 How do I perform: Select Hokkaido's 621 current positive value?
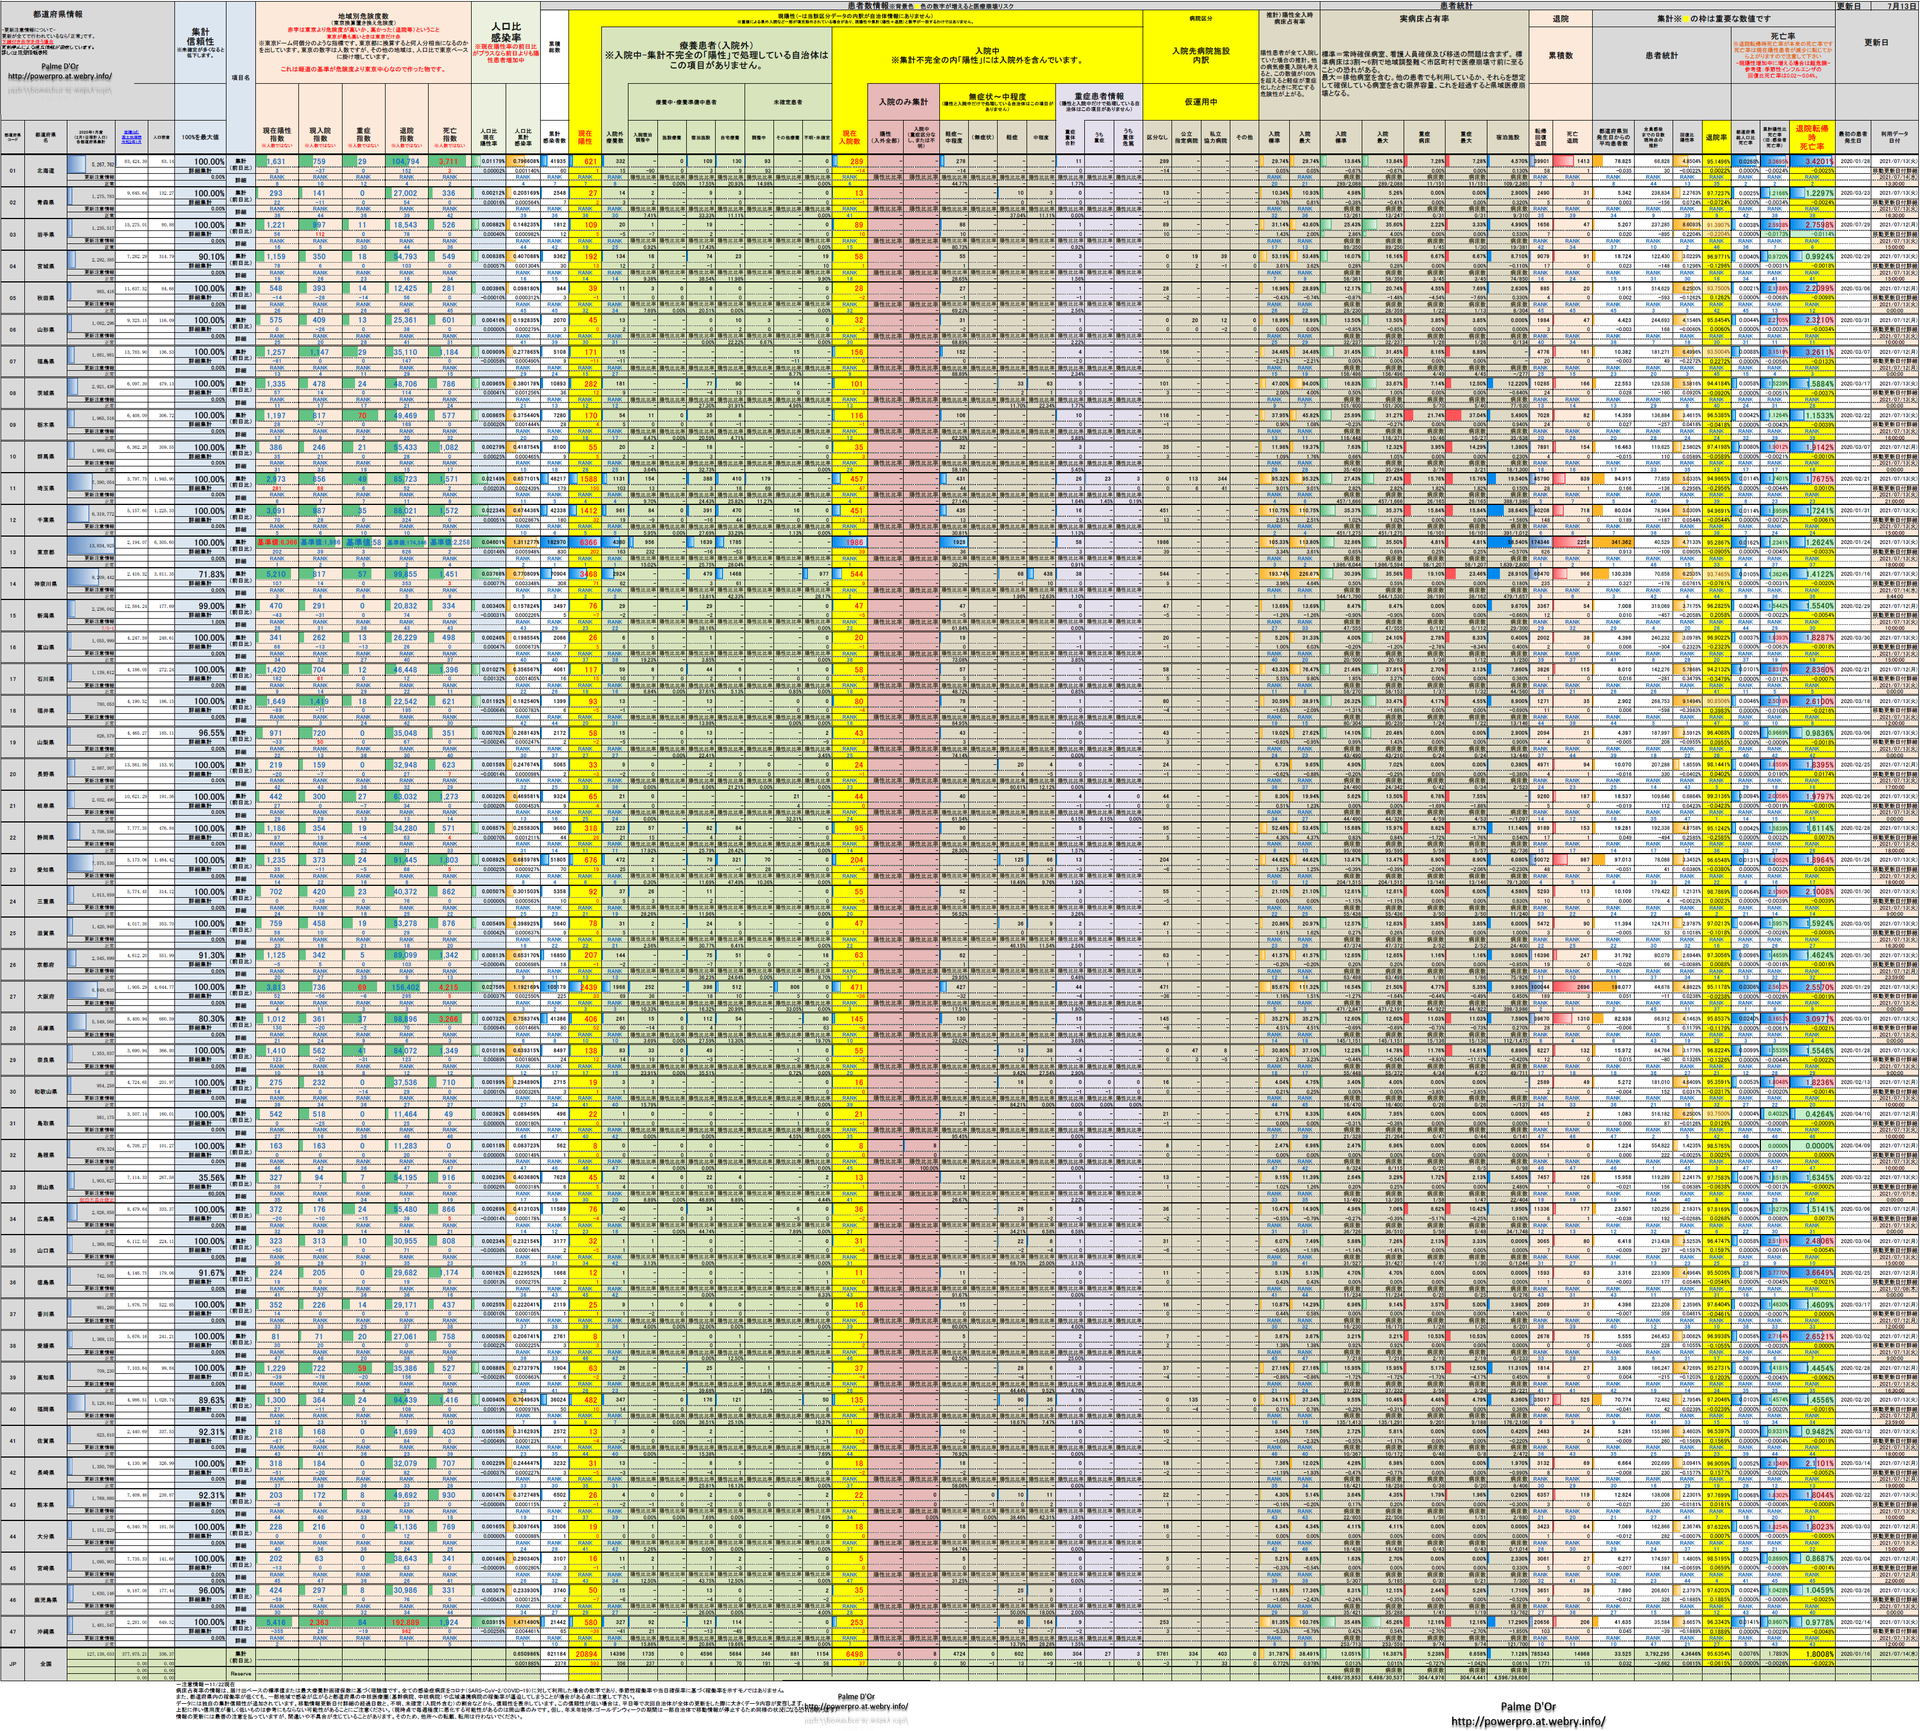click(586, 161)
